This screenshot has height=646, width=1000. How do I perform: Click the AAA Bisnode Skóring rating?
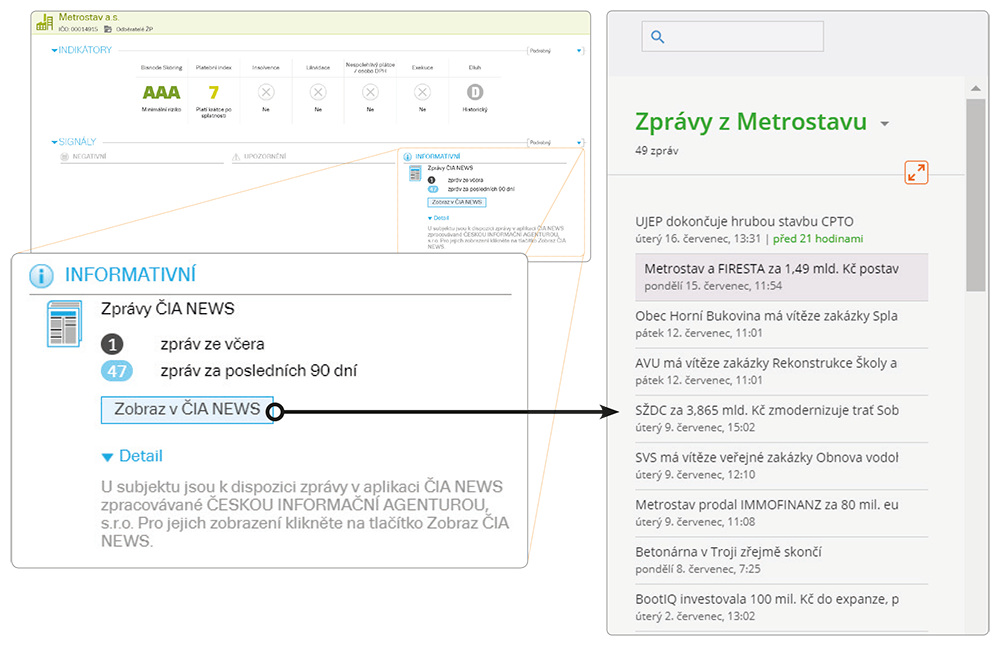(161, 92)
